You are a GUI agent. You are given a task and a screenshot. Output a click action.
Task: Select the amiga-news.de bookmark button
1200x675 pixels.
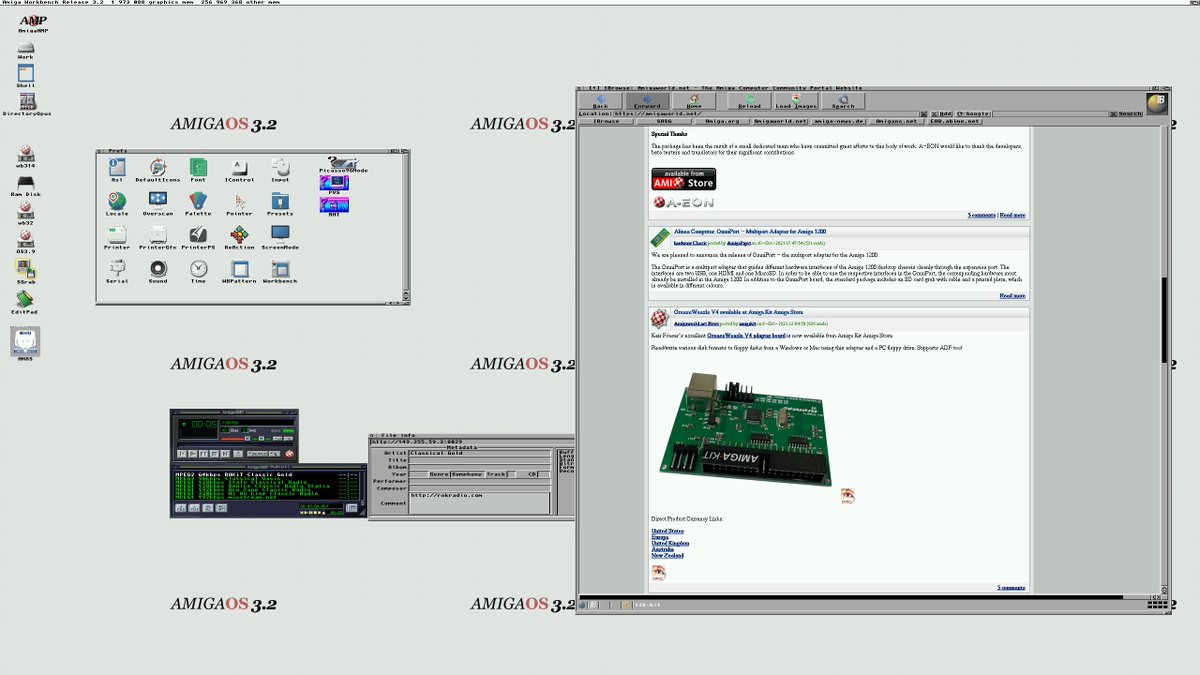(x=837, y=121)
